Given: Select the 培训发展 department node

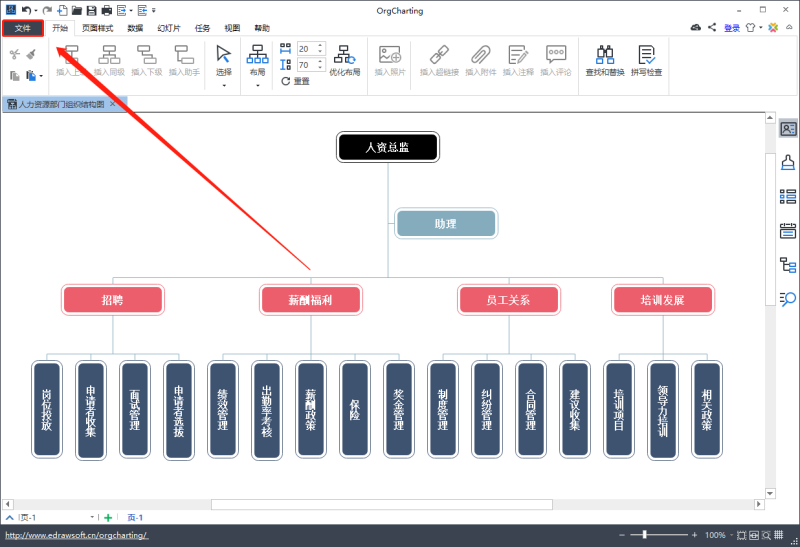Looking at the screenshot, I should click(663, 300).
